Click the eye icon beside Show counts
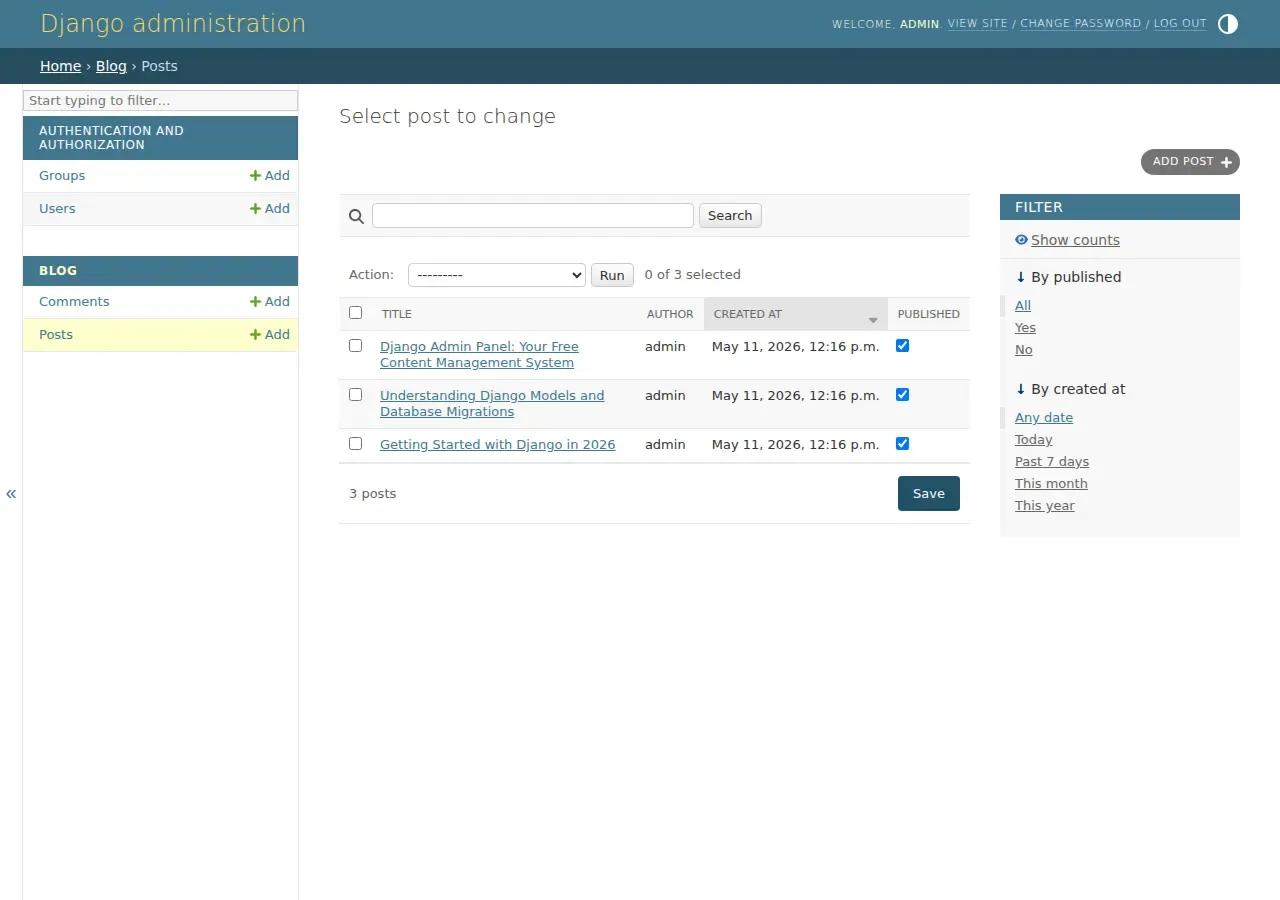This screenshot has width=1280, height=900. 1021,240
